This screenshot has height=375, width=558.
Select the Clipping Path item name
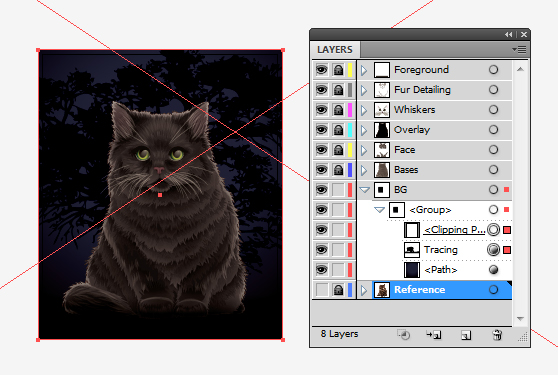point(454,230)
